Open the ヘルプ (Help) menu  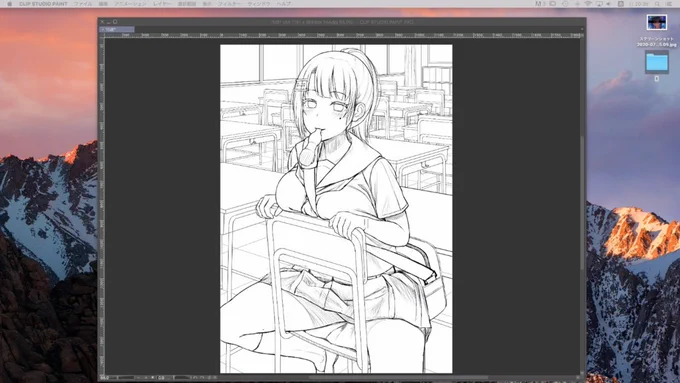[x=284, y=3]
